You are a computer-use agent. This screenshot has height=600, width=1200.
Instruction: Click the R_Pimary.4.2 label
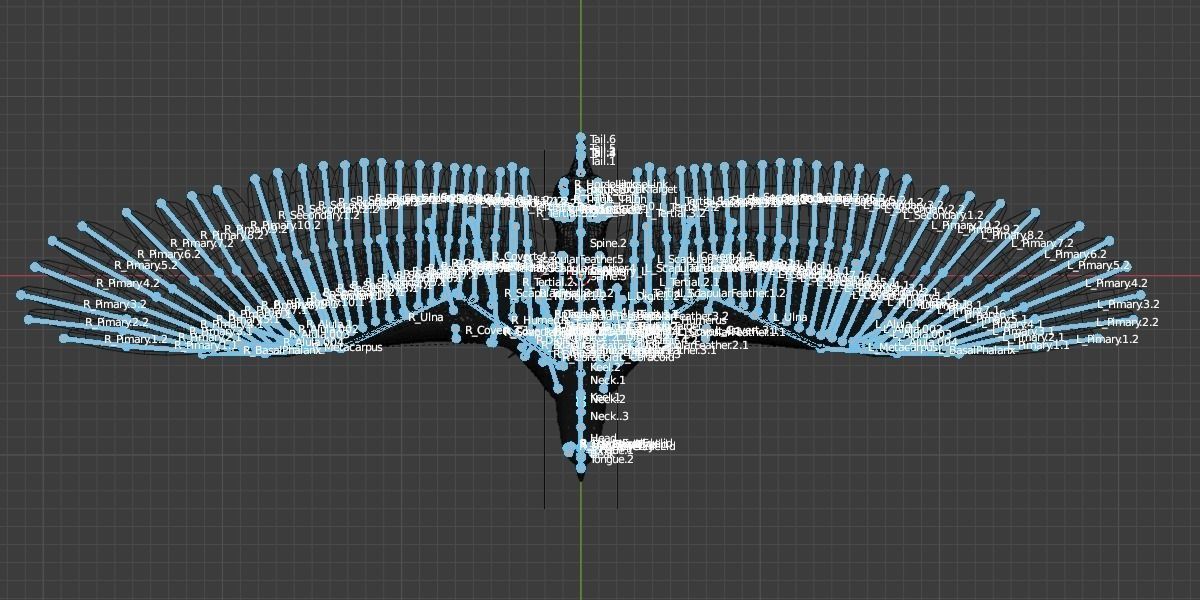[128, 283]
